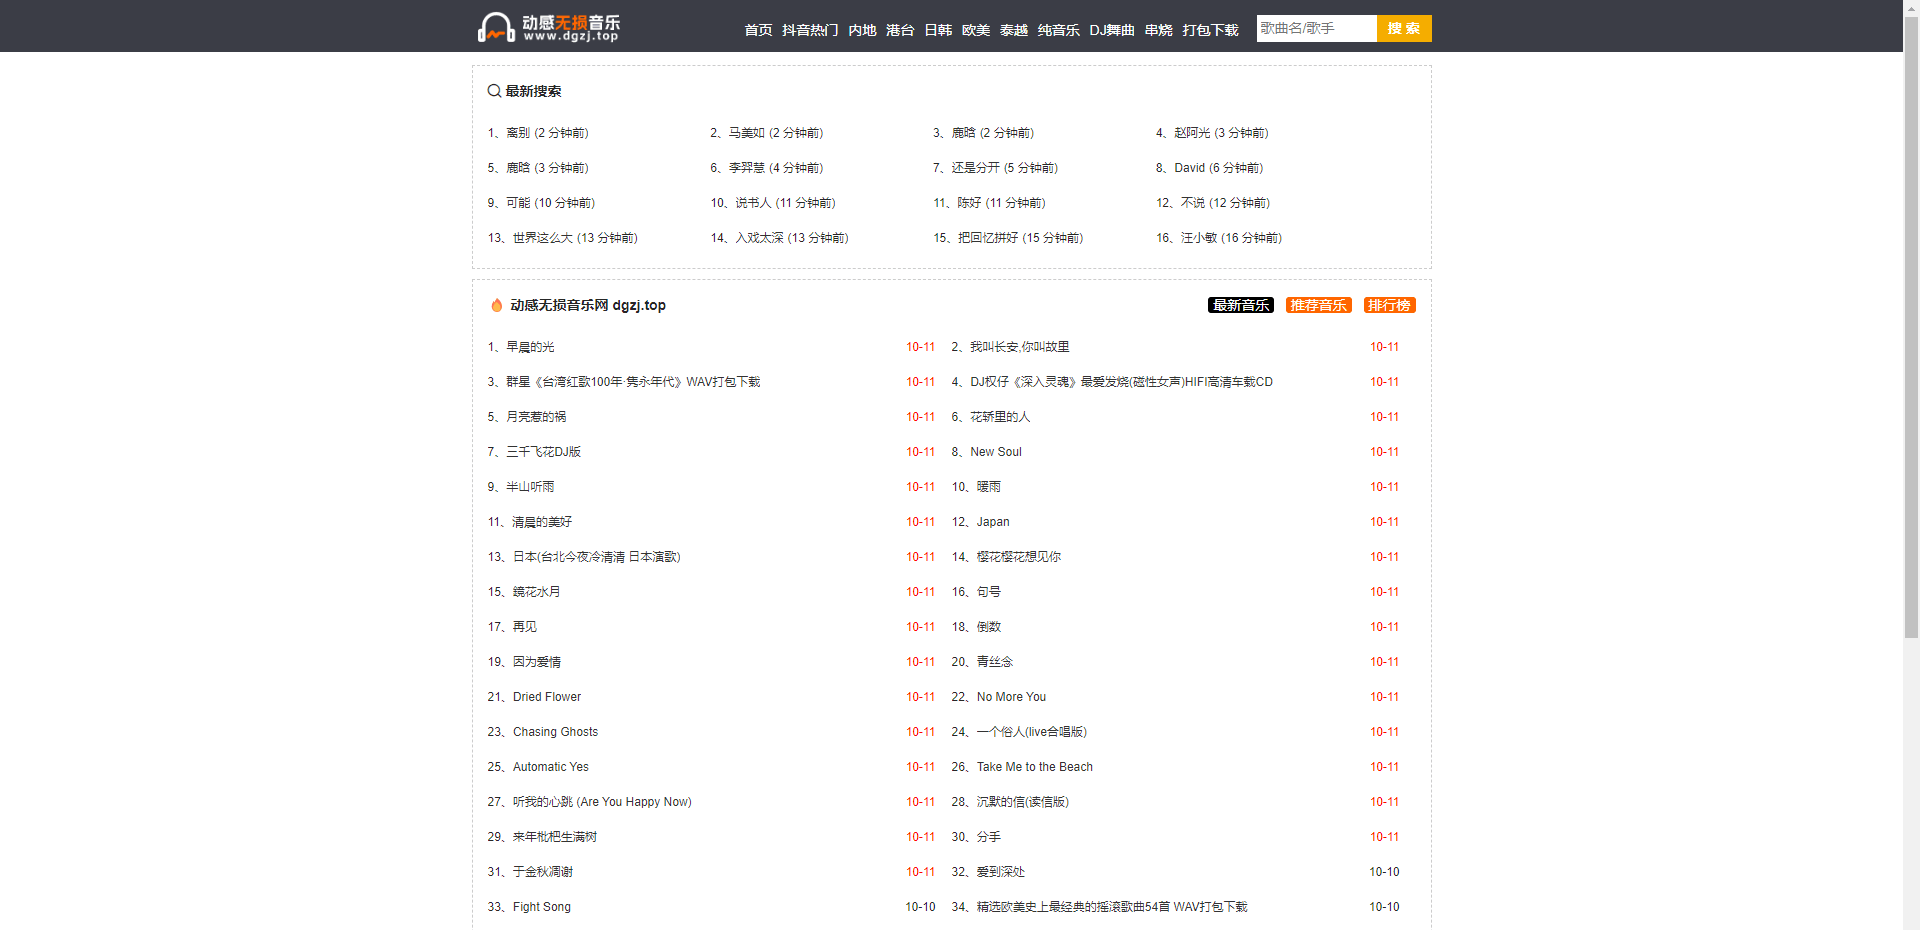Open the song Japan
This screenshot has width=1920, height=930.
click(993, 522)
